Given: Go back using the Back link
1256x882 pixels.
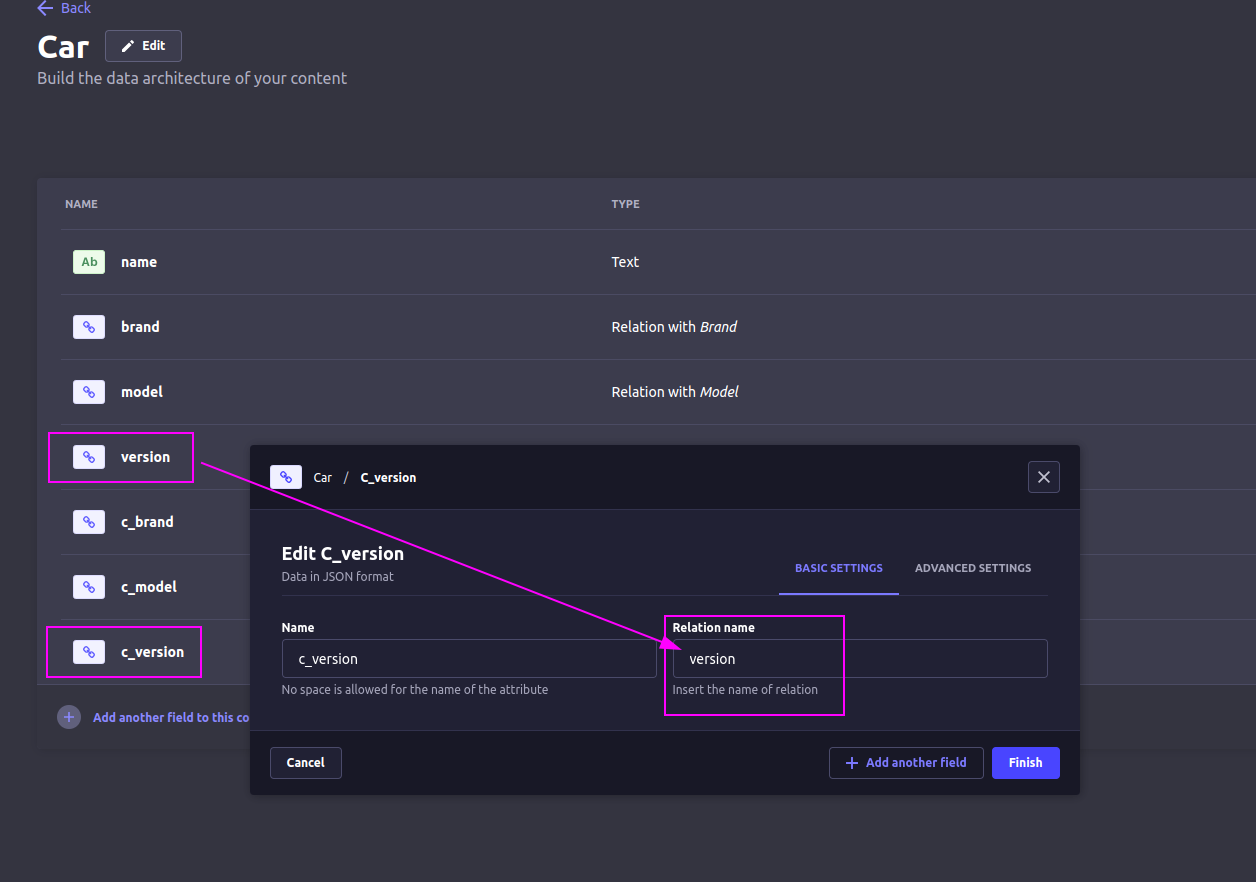Looking at the screenshot, I should coord(64,8).
